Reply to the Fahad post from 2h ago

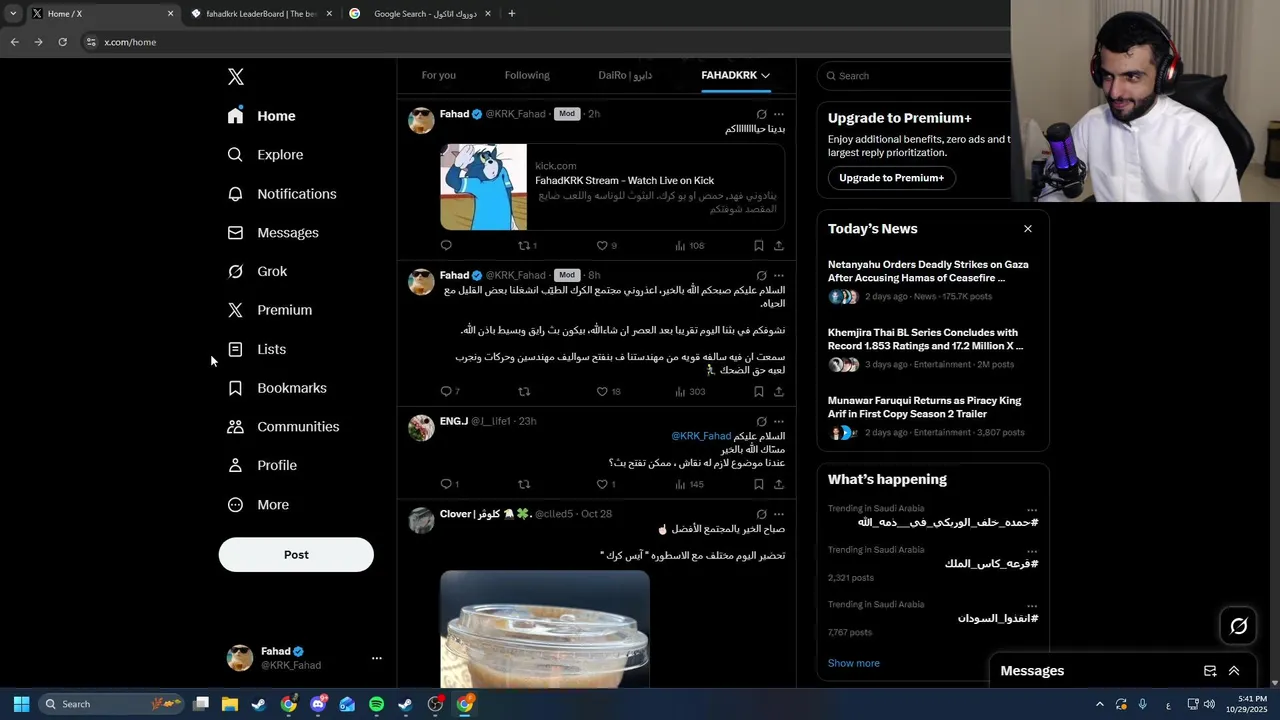point(446,245)
